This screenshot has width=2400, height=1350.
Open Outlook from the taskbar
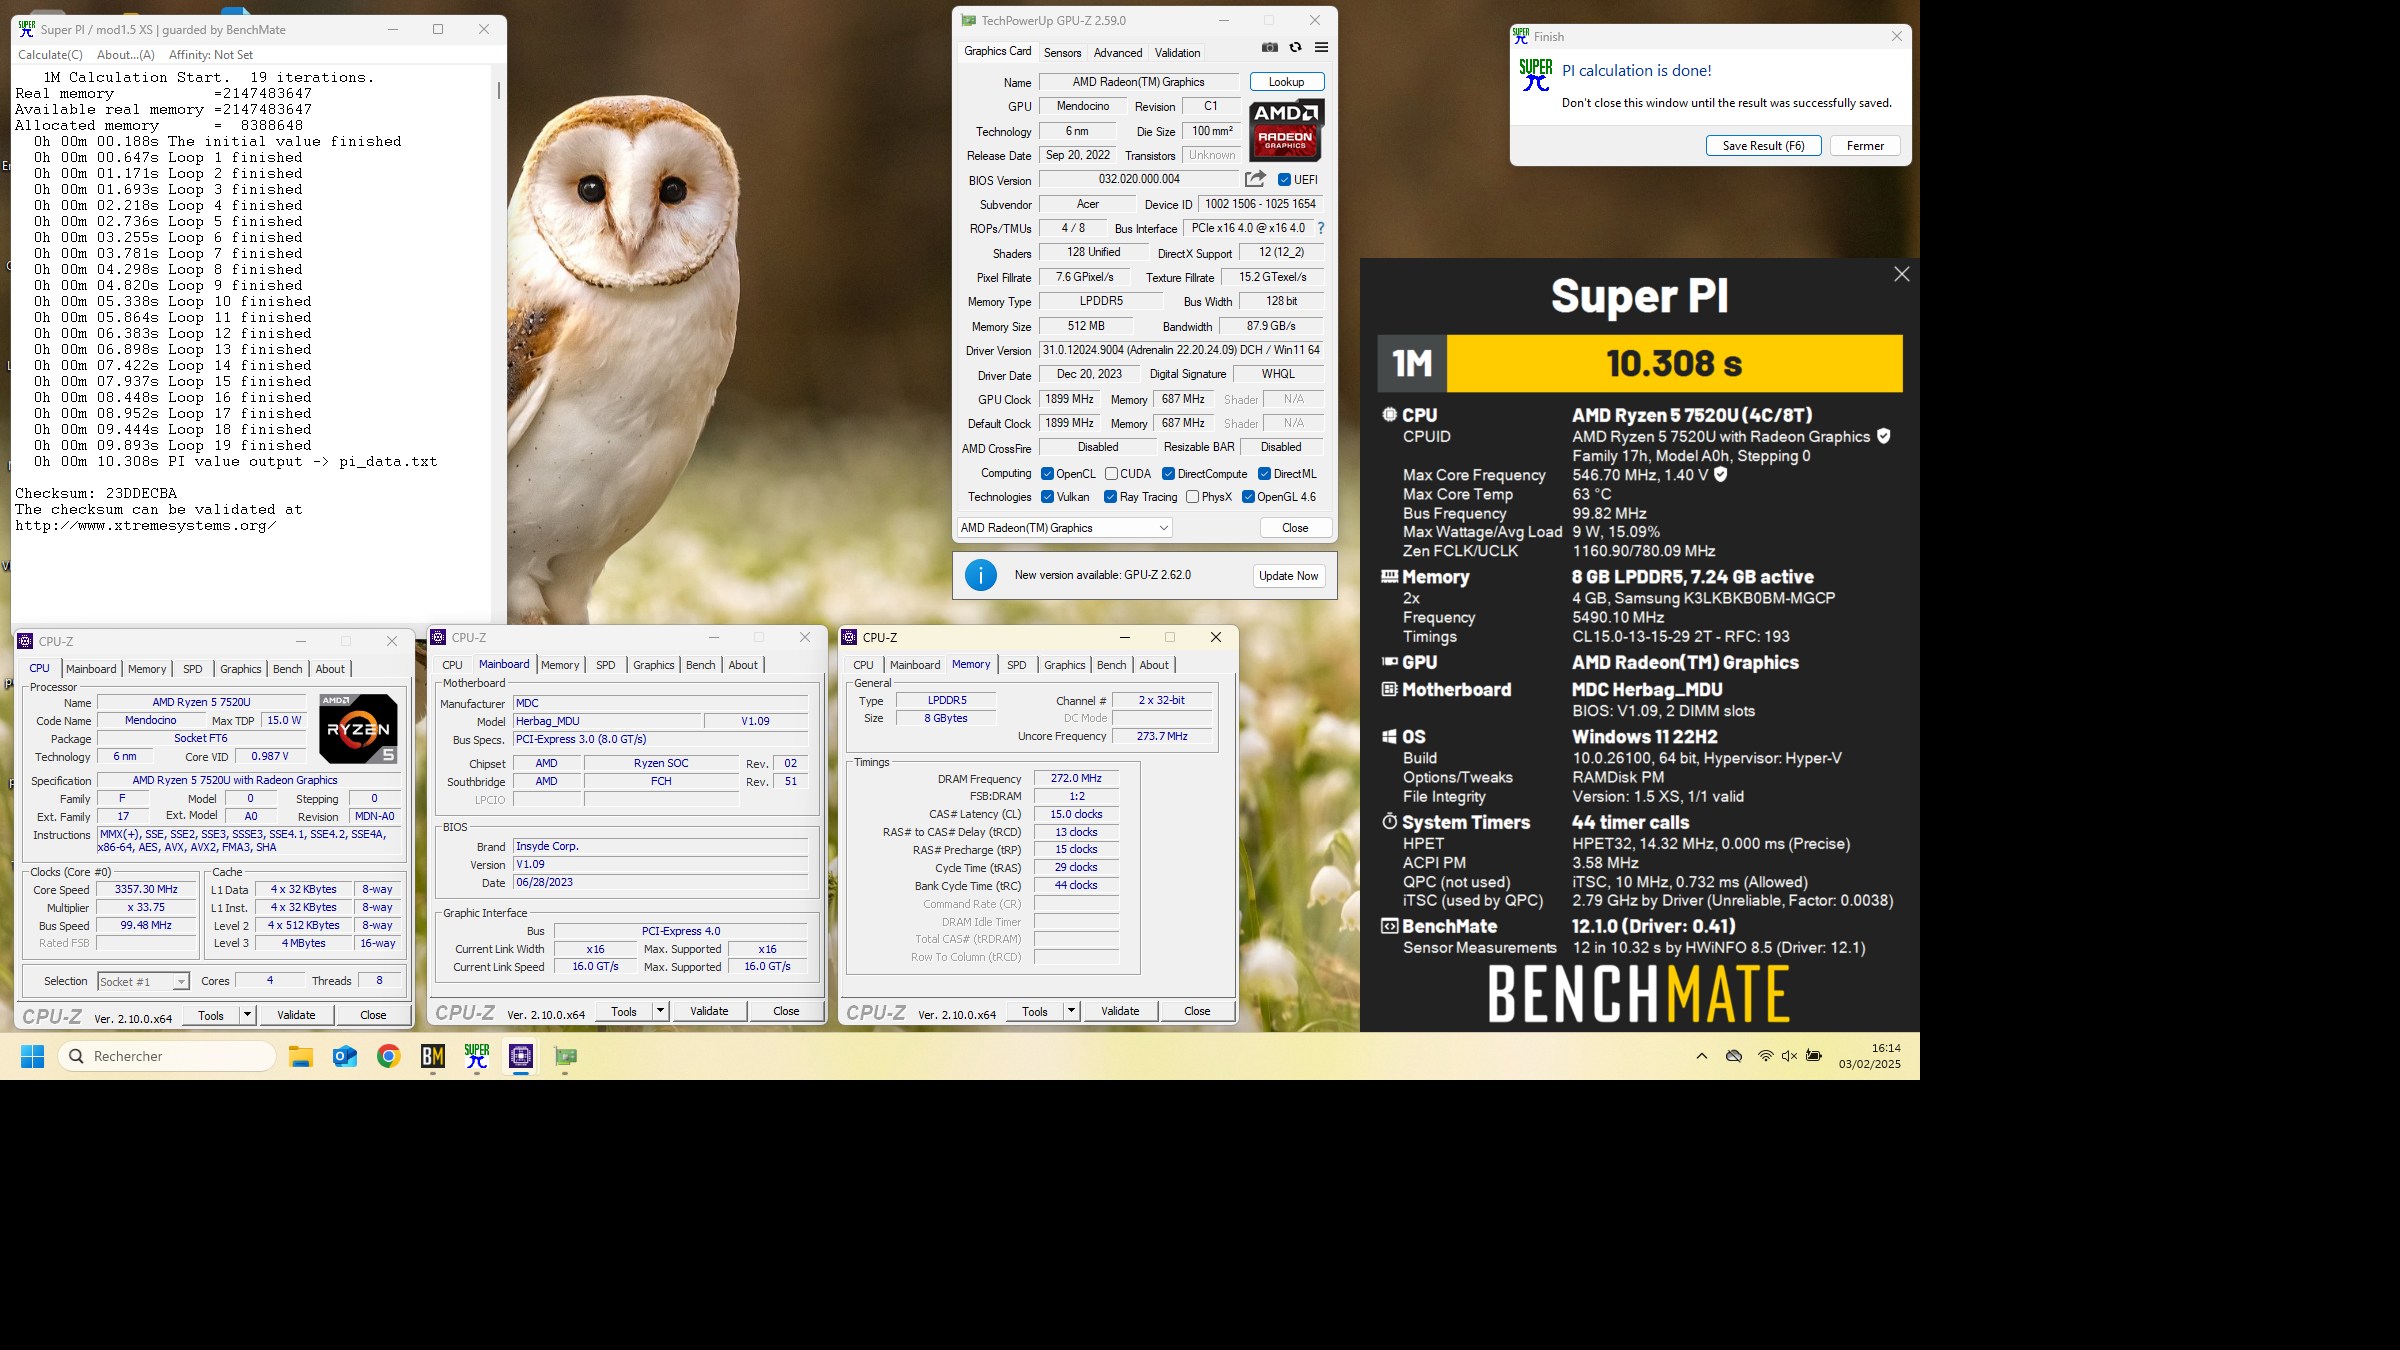click(x=345, y=1056)
